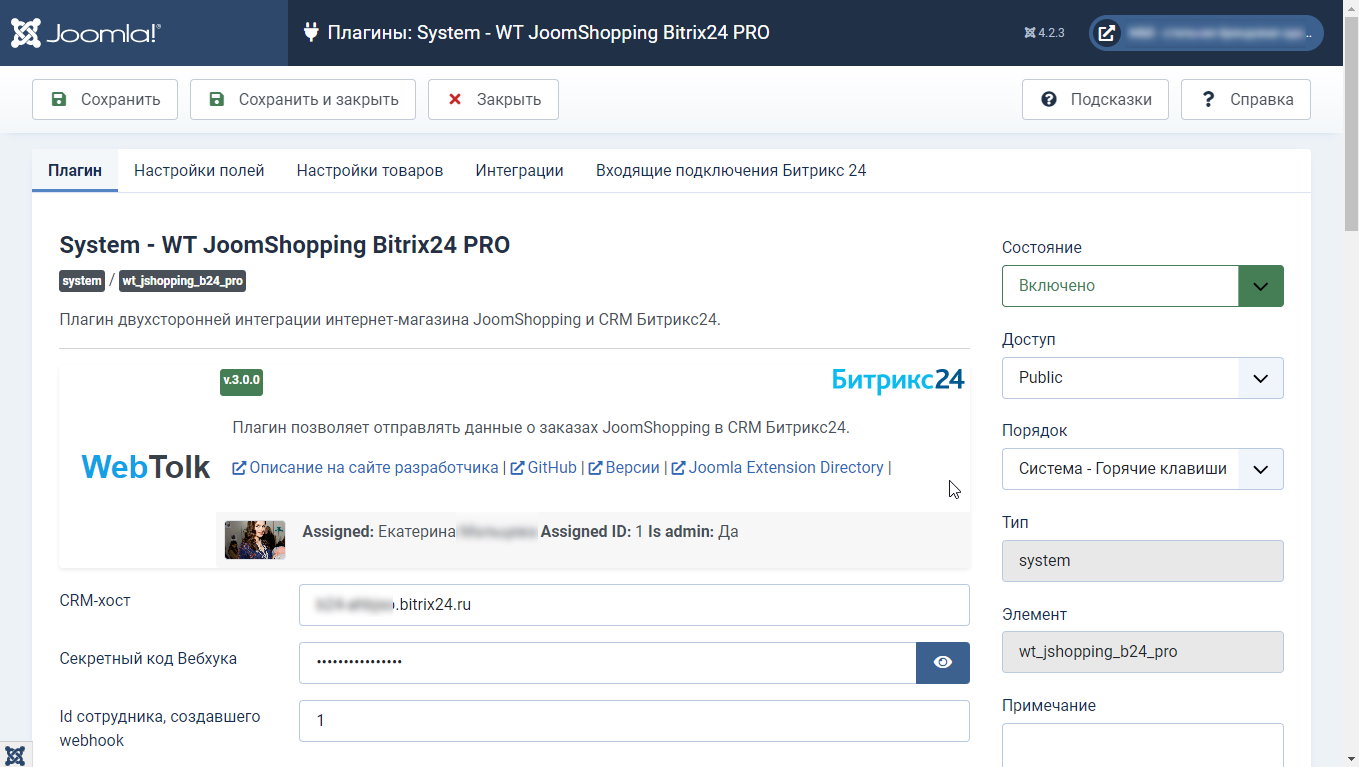The width and height of the screenshot is (1359, 767).
Task: Open the Порядок ordering dropdown
Action: point(1142,469)
